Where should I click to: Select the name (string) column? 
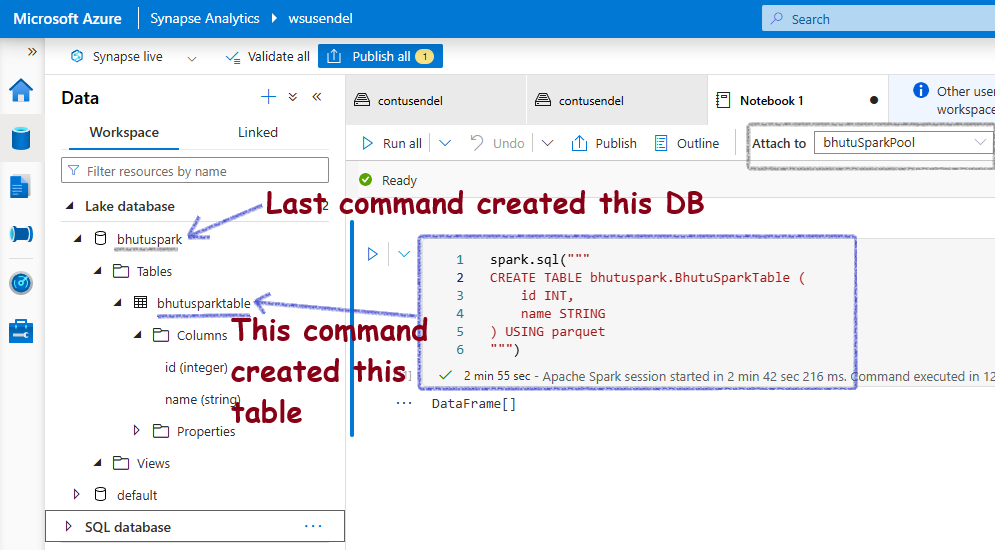202,400
